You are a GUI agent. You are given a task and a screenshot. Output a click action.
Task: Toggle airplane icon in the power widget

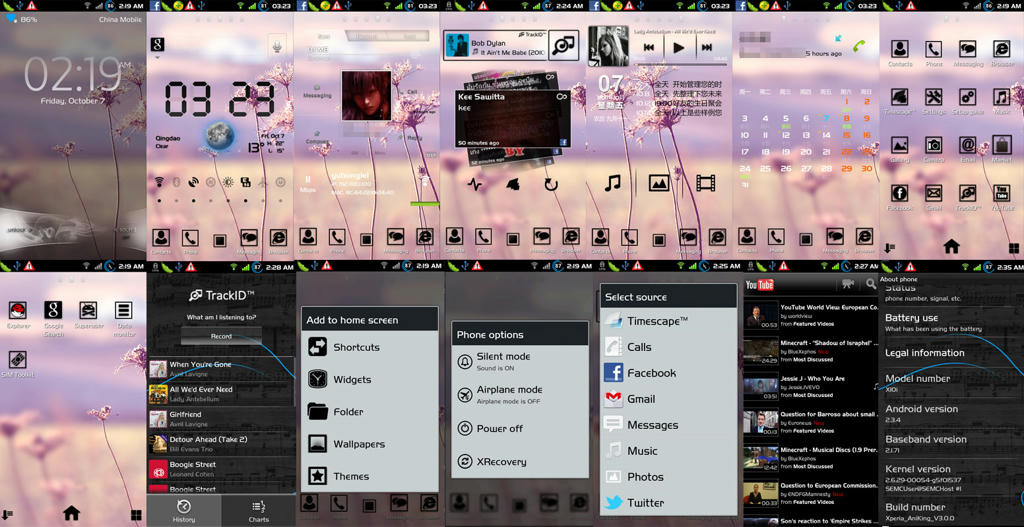click(x=263, y=182)
